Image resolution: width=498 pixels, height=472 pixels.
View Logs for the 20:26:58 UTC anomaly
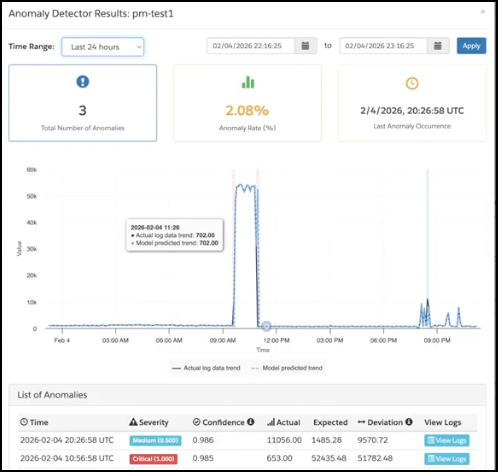coord(447,440)
